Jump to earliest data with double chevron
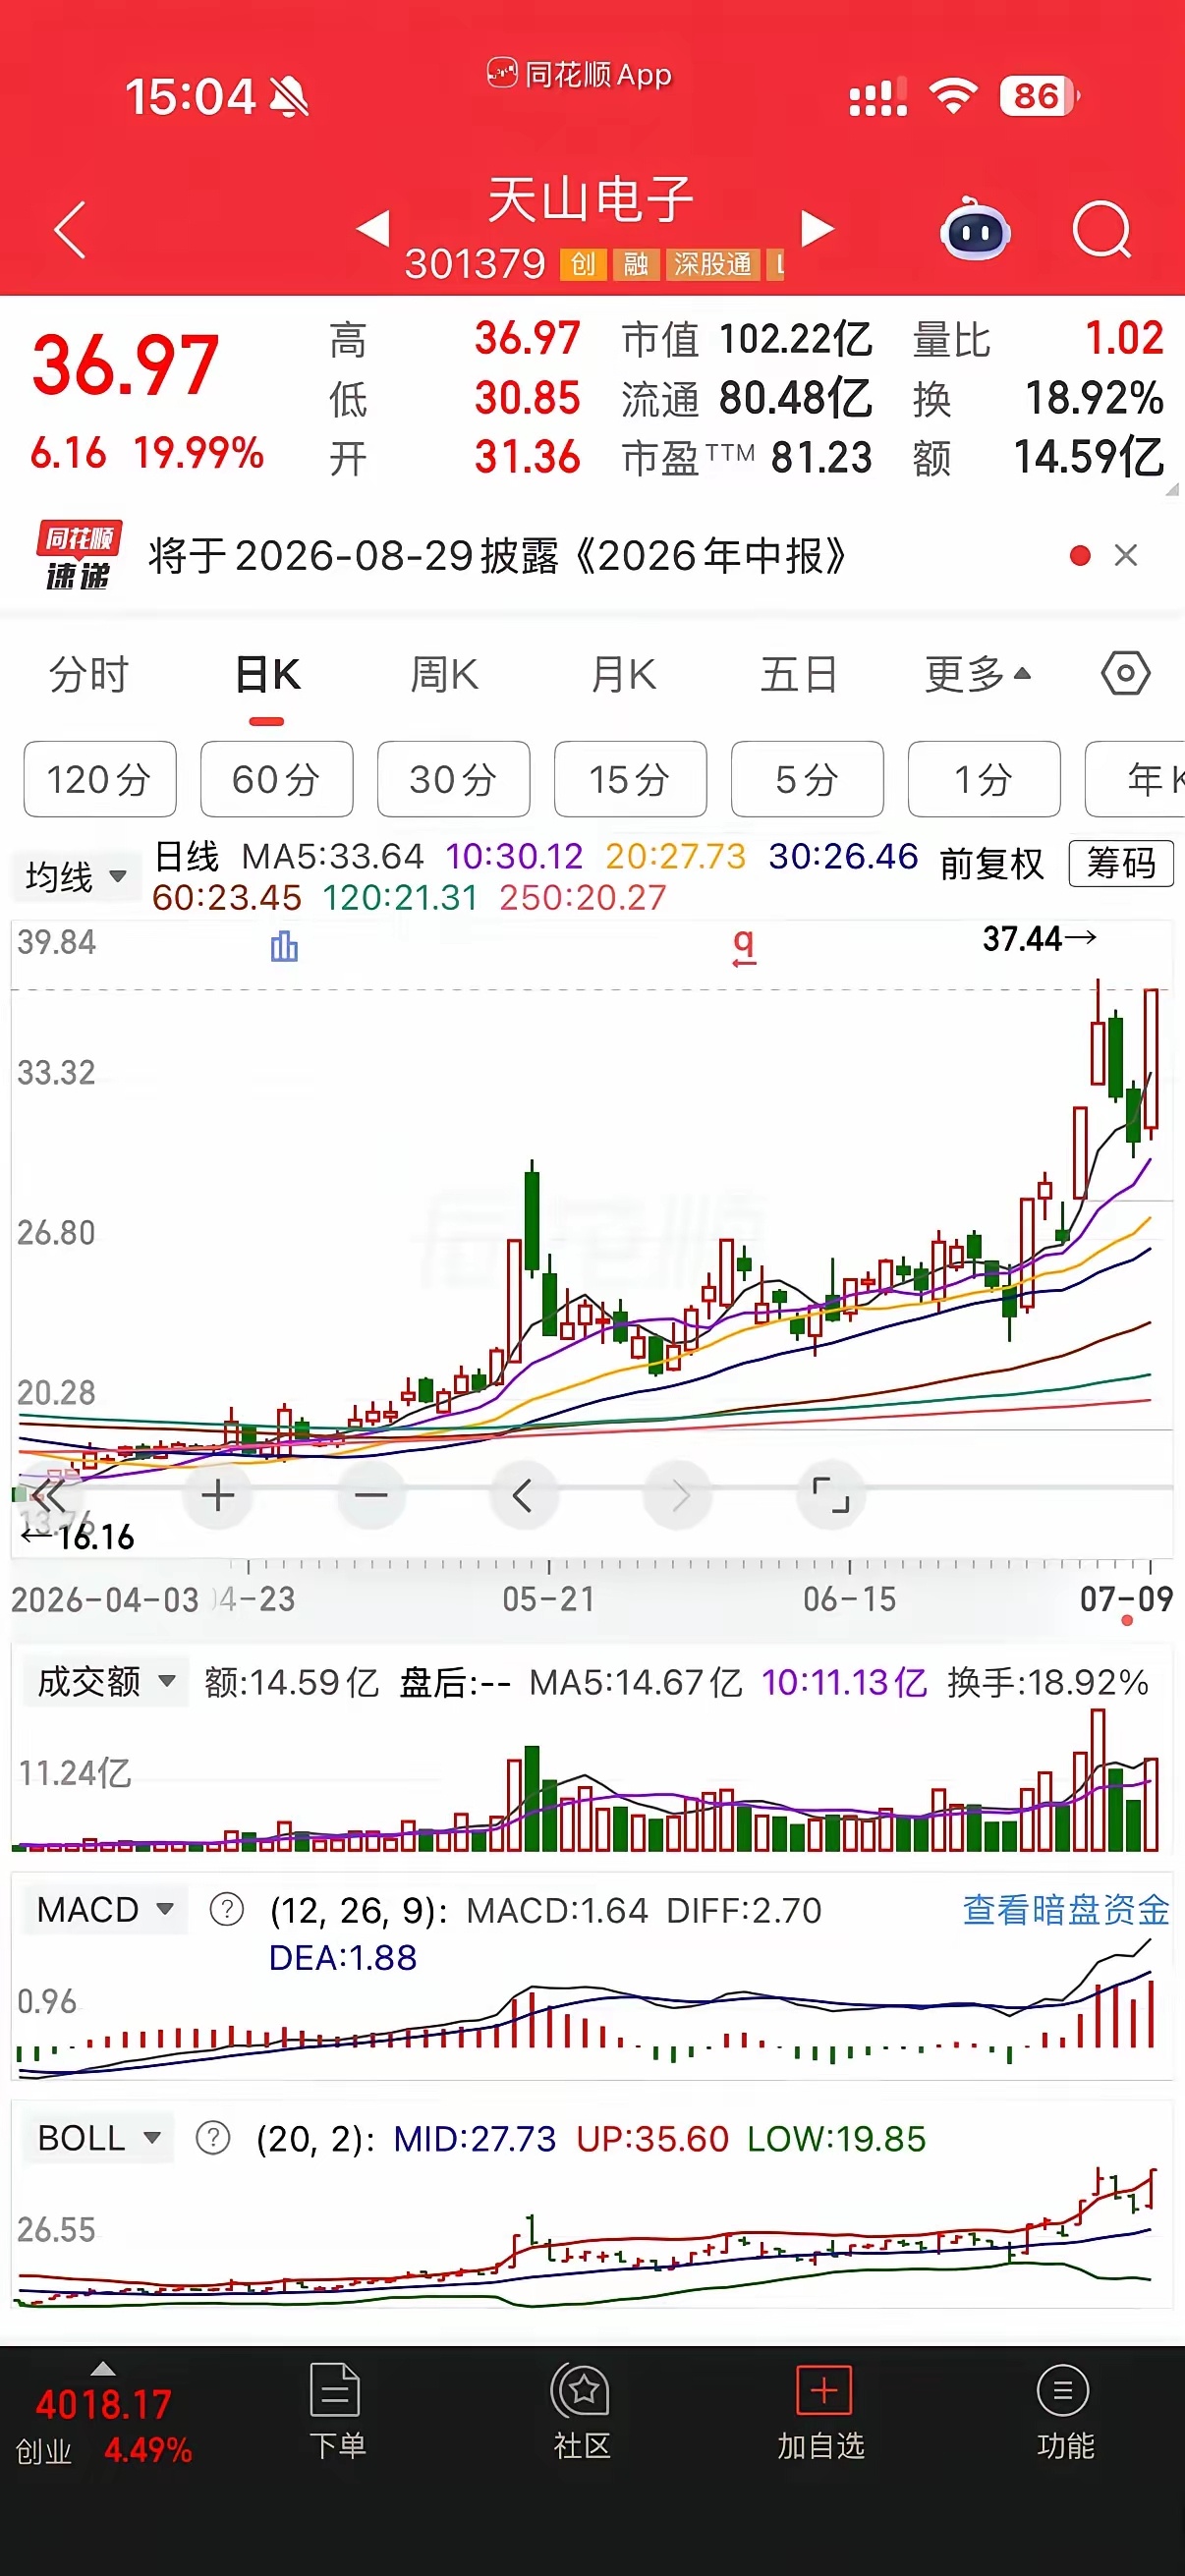The image size is (1185, 2576). [48, 1496]
